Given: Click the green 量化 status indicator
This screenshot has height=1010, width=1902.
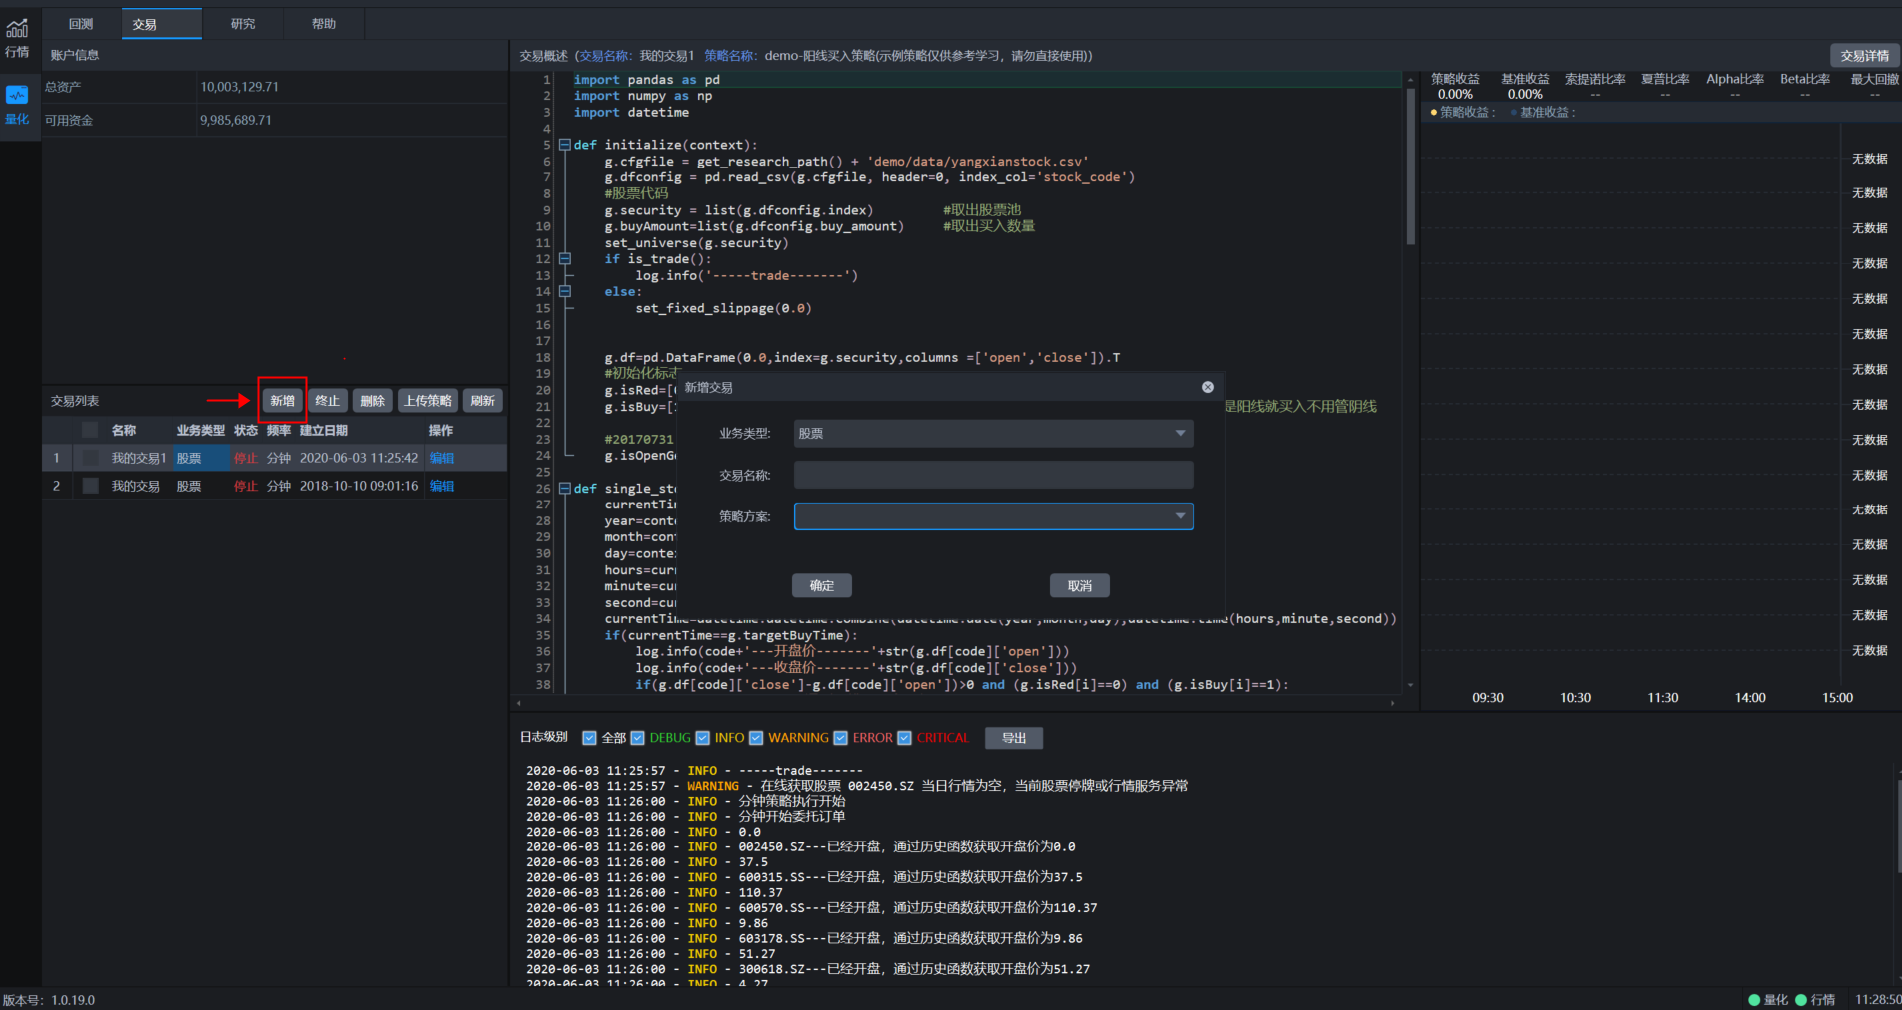Looking at the screenshot, I should (1754, 999).
